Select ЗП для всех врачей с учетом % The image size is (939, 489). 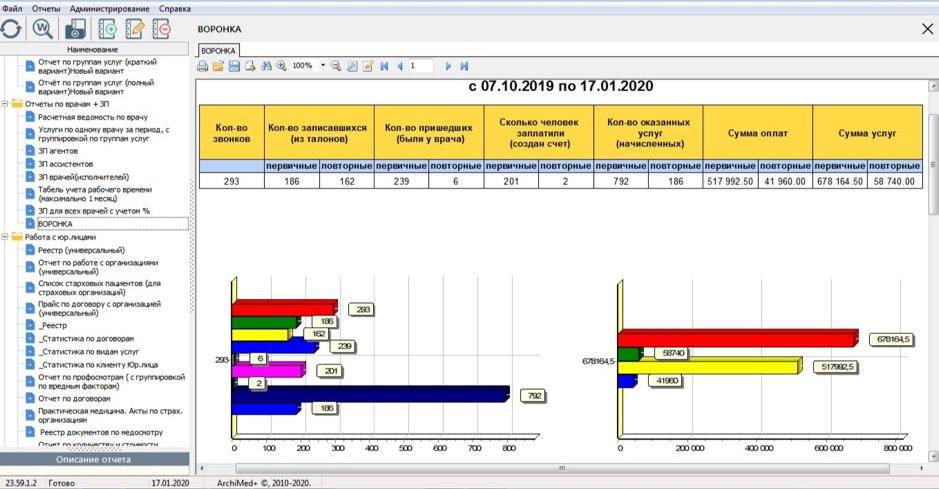point(94,211)
